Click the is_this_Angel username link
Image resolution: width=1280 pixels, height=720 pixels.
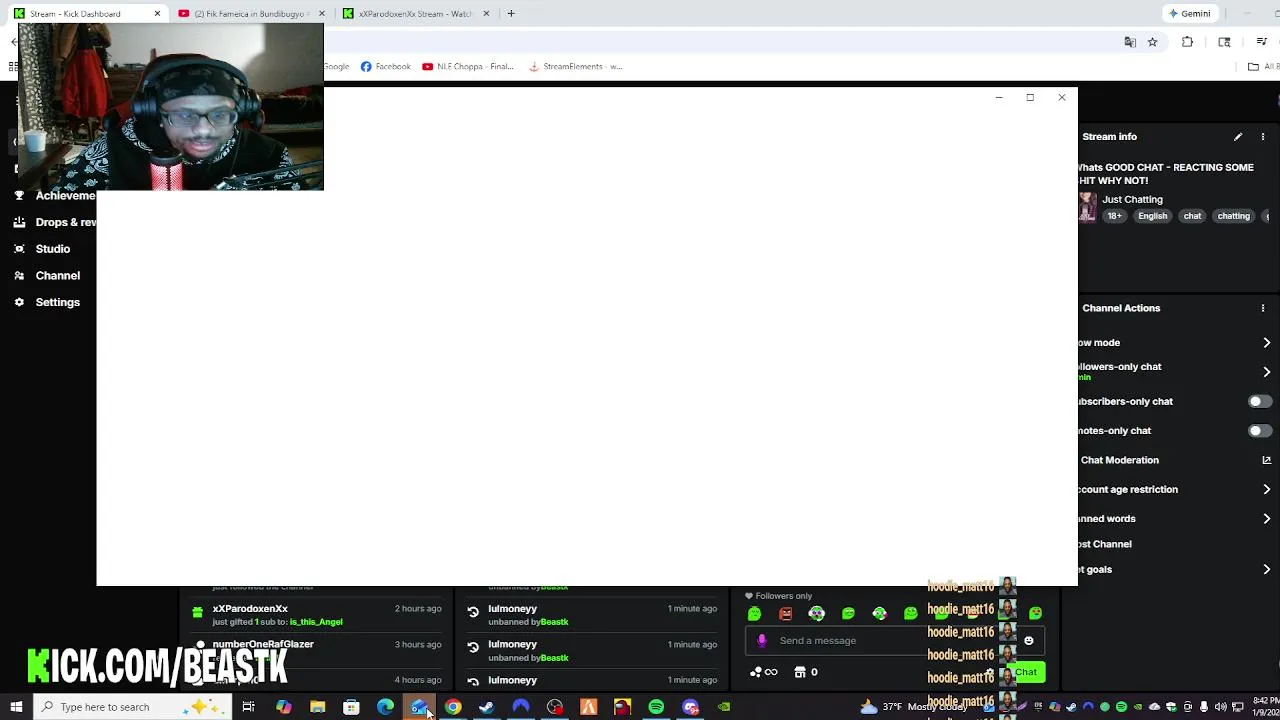[x=317, y=622]
